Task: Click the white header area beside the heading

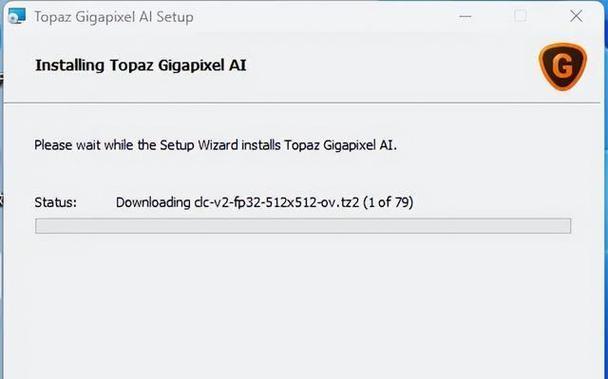Action: 388,66
